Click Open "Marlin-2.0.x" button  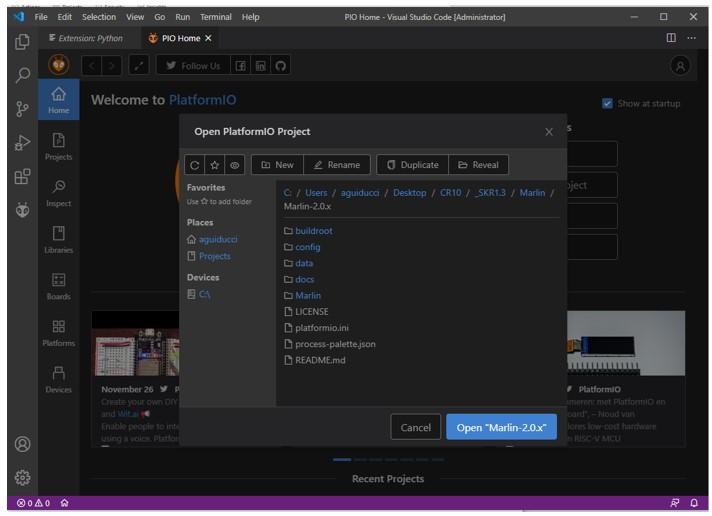pos(501,427)
